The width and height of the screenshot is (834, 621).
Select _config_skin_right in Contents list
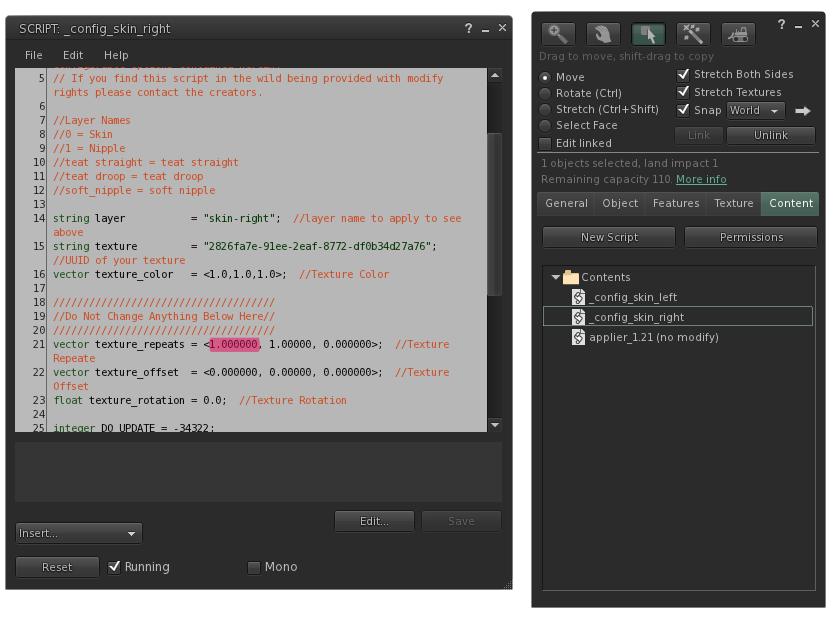[x=637, y=317]
